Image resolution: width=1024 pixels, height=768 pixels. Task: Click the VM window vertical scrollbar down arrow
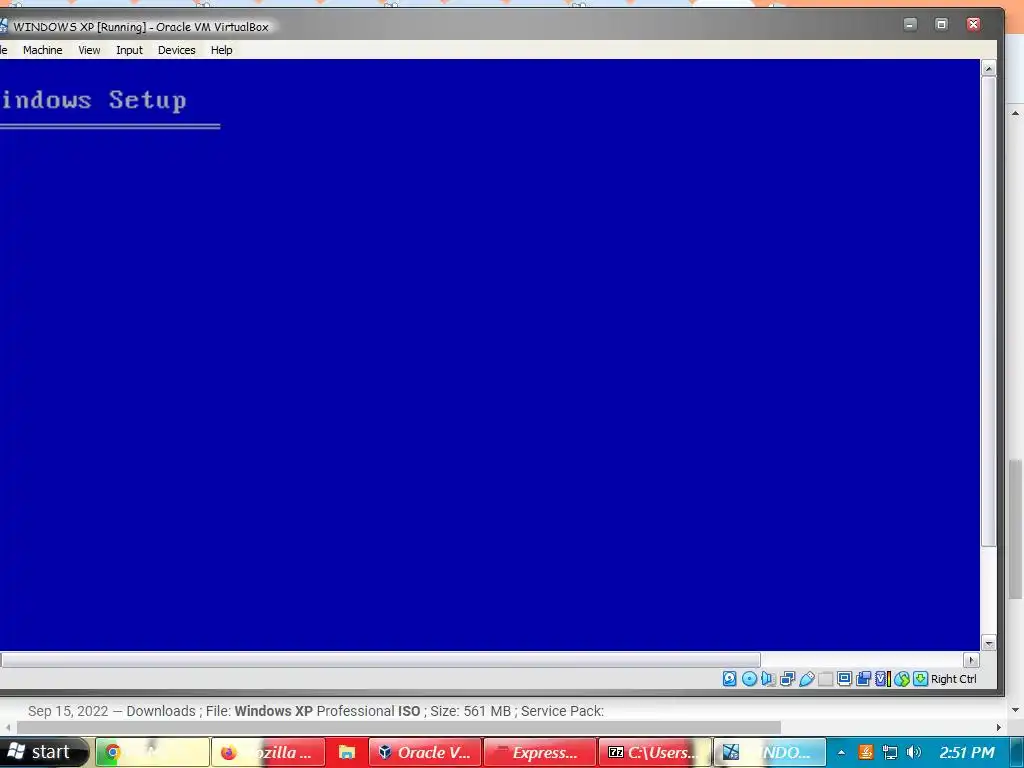[989, 643]
